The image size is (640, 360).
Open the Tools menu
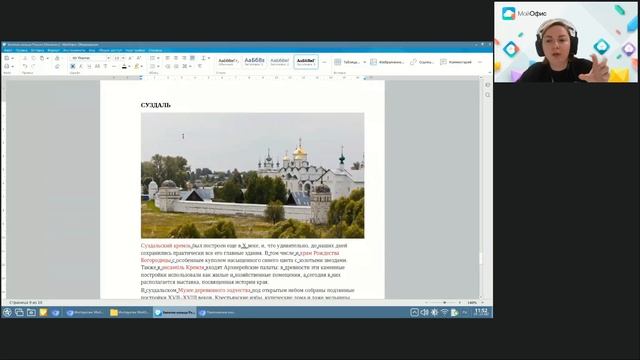(x=74, y=50)
